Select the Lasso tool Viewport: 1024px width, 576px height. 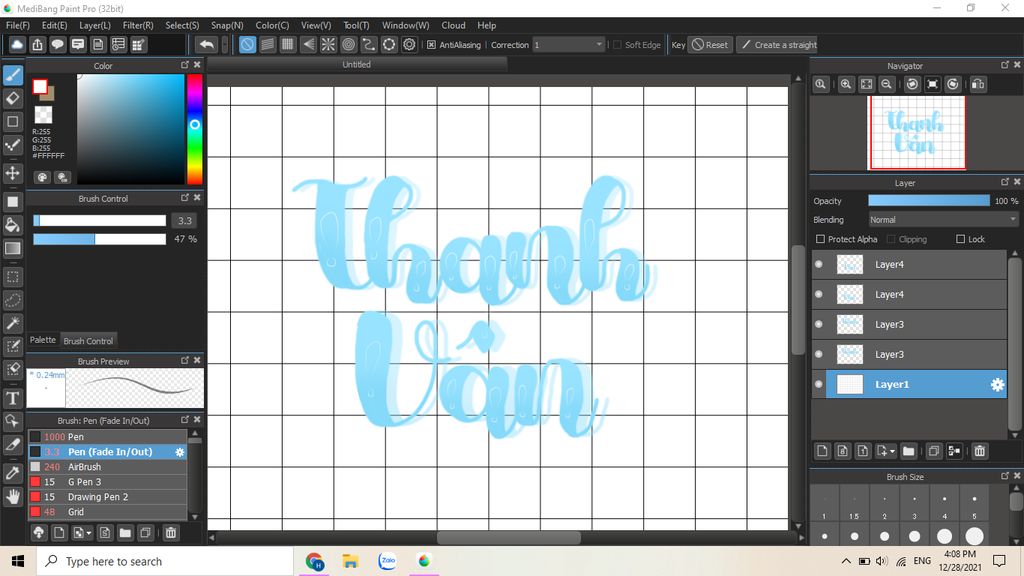(x=12, y=300)
